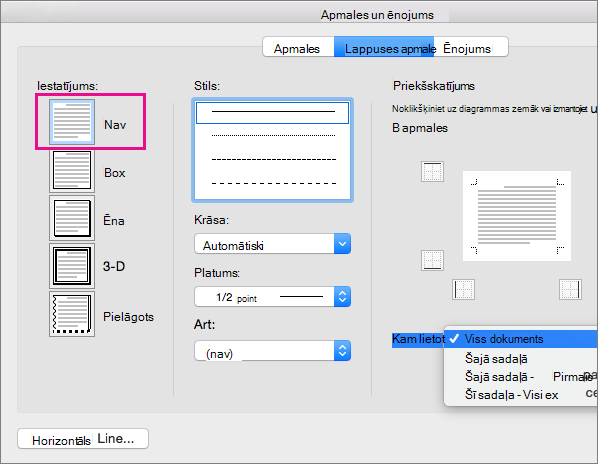Open the Krāsa color dropdown
Viewport: 598px width, 464px height.
tap(272, 244)
